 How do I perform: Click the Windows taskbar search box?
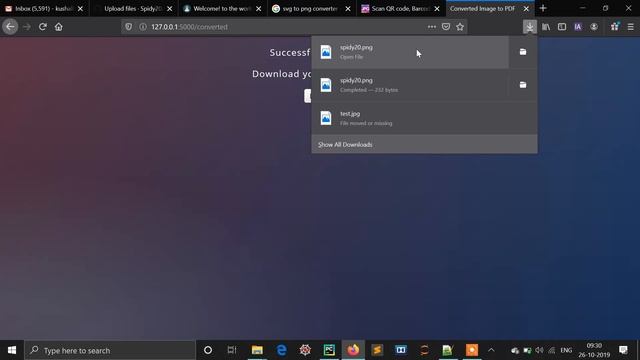pyautogui.click(x=110, y=350)
